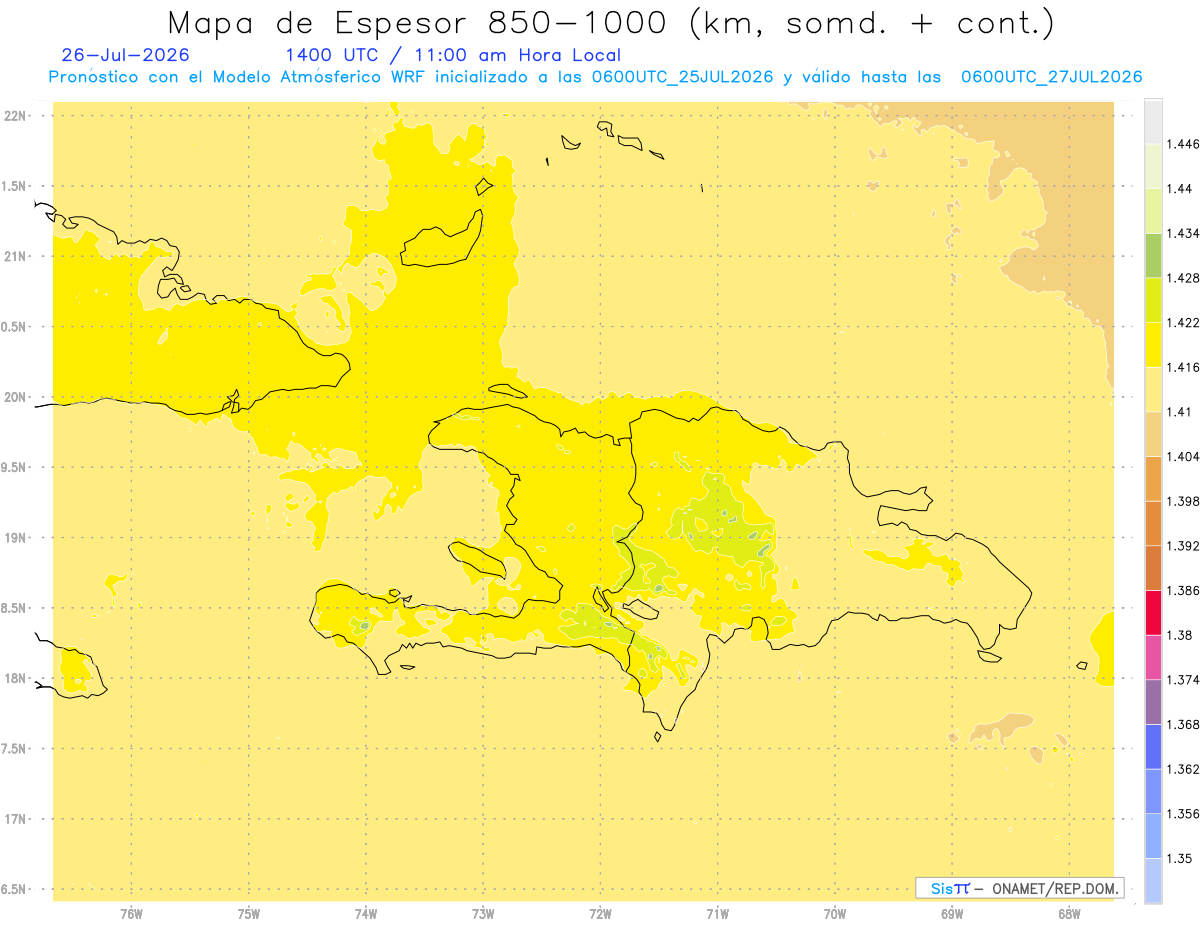Click the longitude label '72W'
Viewport: 1200px width, 927px height.
point(601,913)
